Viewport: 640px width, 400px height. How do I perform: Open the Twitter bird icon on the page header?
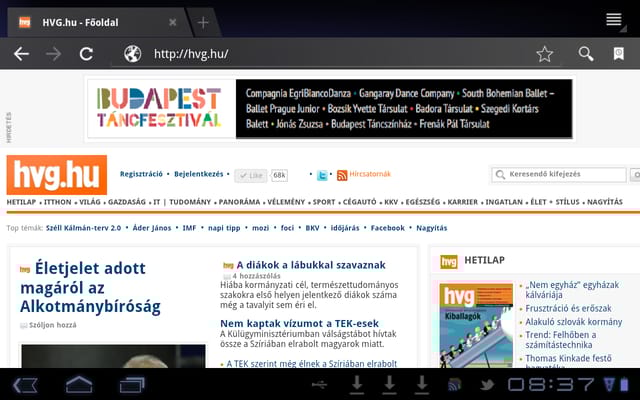point(322,176)
